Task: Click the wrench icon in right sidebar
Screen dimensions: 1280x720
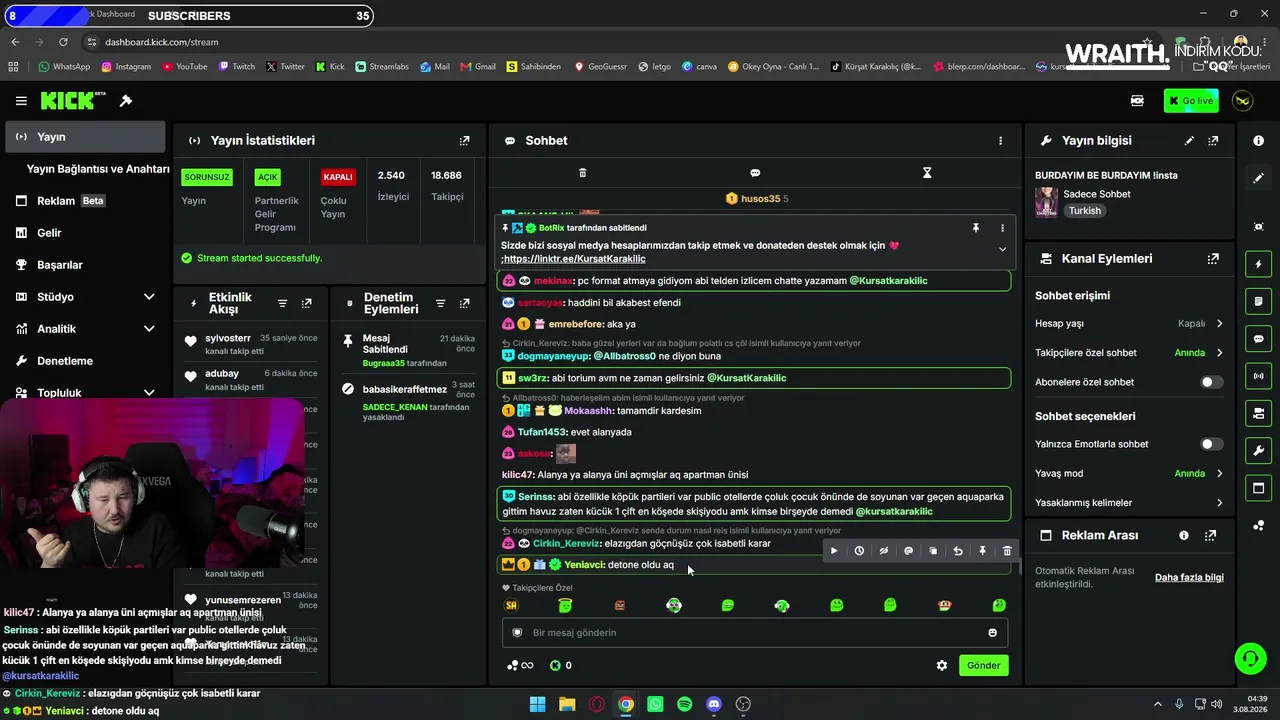Action: [1258, 451]
